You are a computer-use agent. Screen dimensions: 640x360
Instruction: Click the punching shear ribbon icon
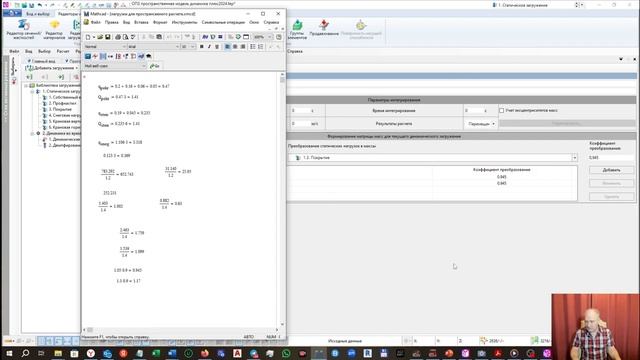point(324,28)
